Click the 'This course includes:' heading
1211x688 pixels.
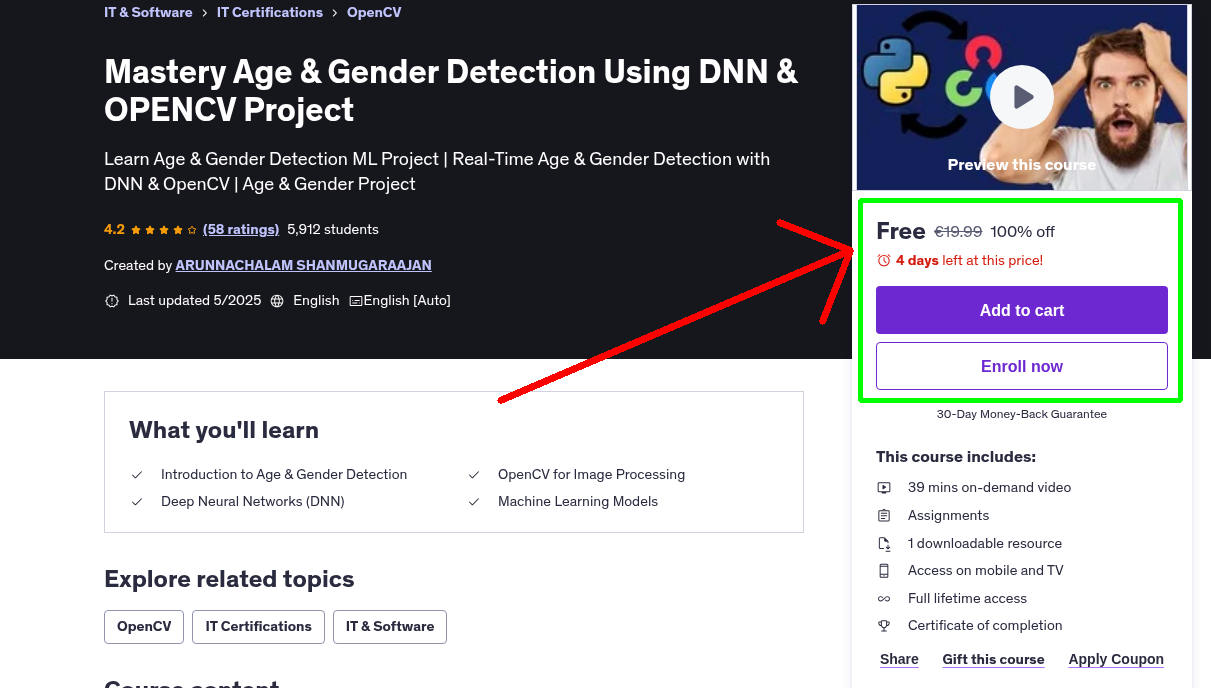click(x=956, y=457)
